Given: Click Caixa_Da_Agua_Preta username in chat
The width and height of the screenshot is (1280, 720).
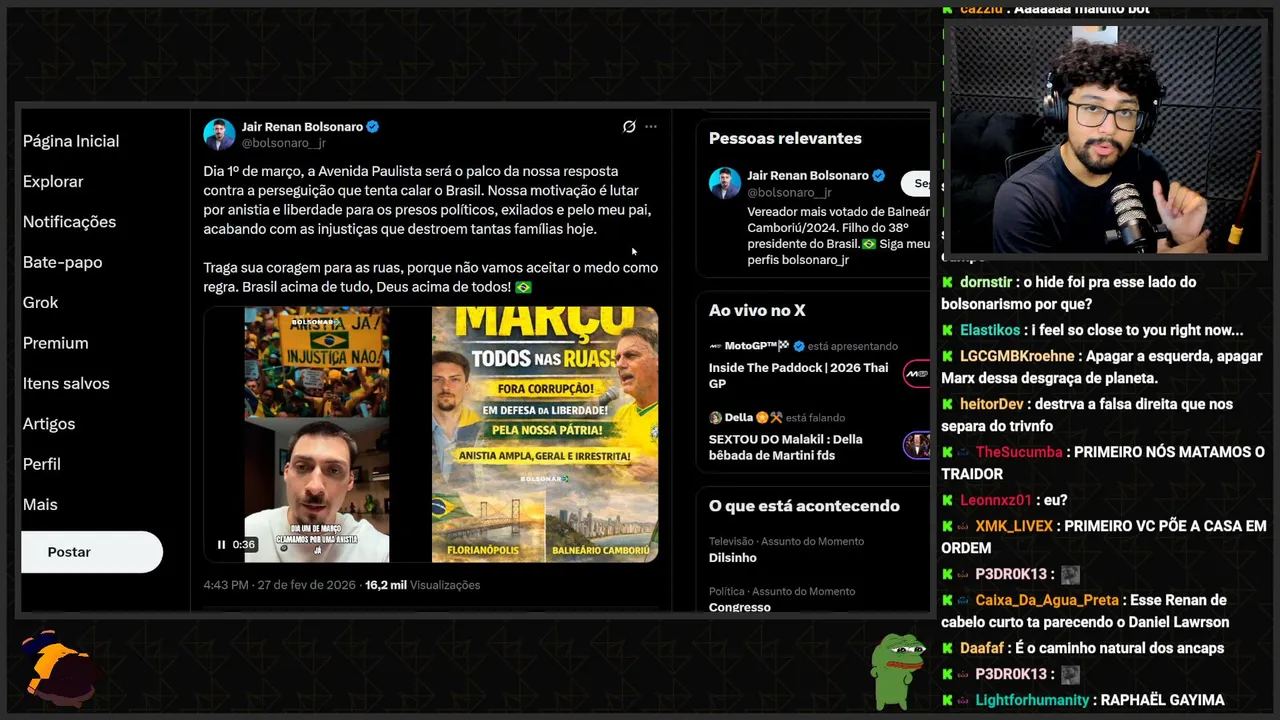Looking at the screenshot, I should (x=1047, y=600).
